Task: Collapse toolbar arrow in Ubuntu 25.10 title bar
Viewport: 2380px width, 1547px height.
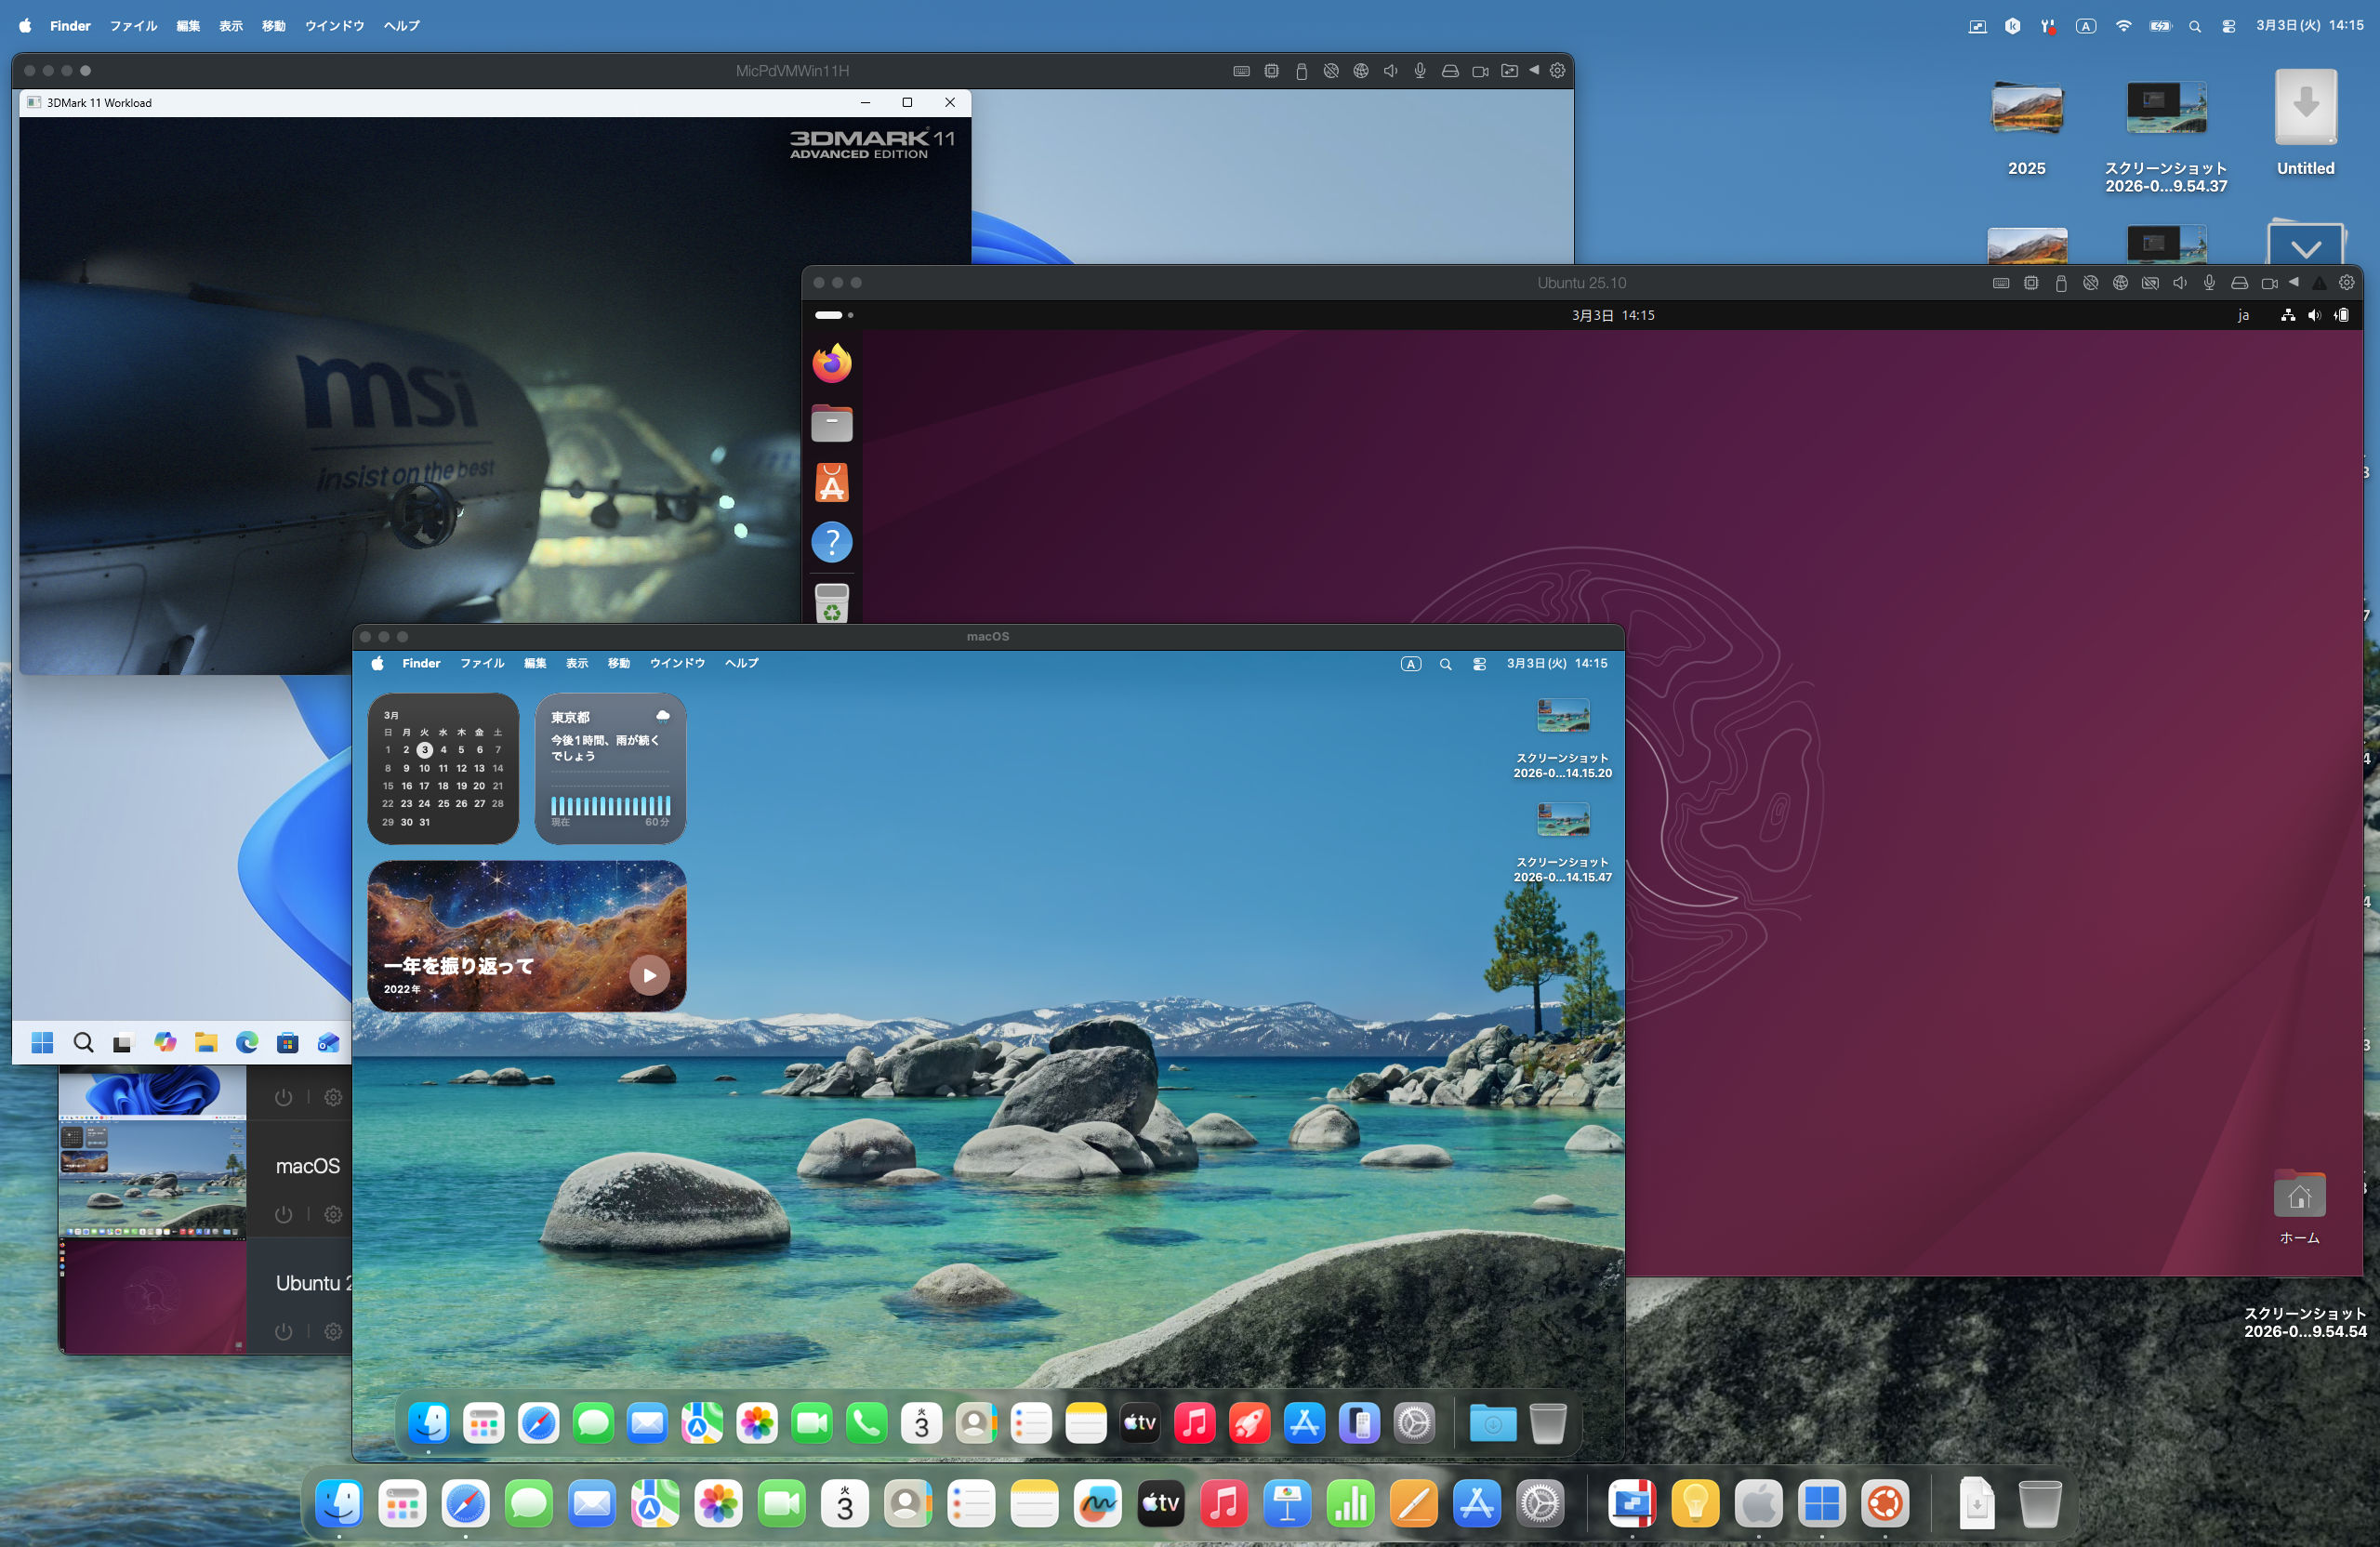Action: tap(2293, 282)
